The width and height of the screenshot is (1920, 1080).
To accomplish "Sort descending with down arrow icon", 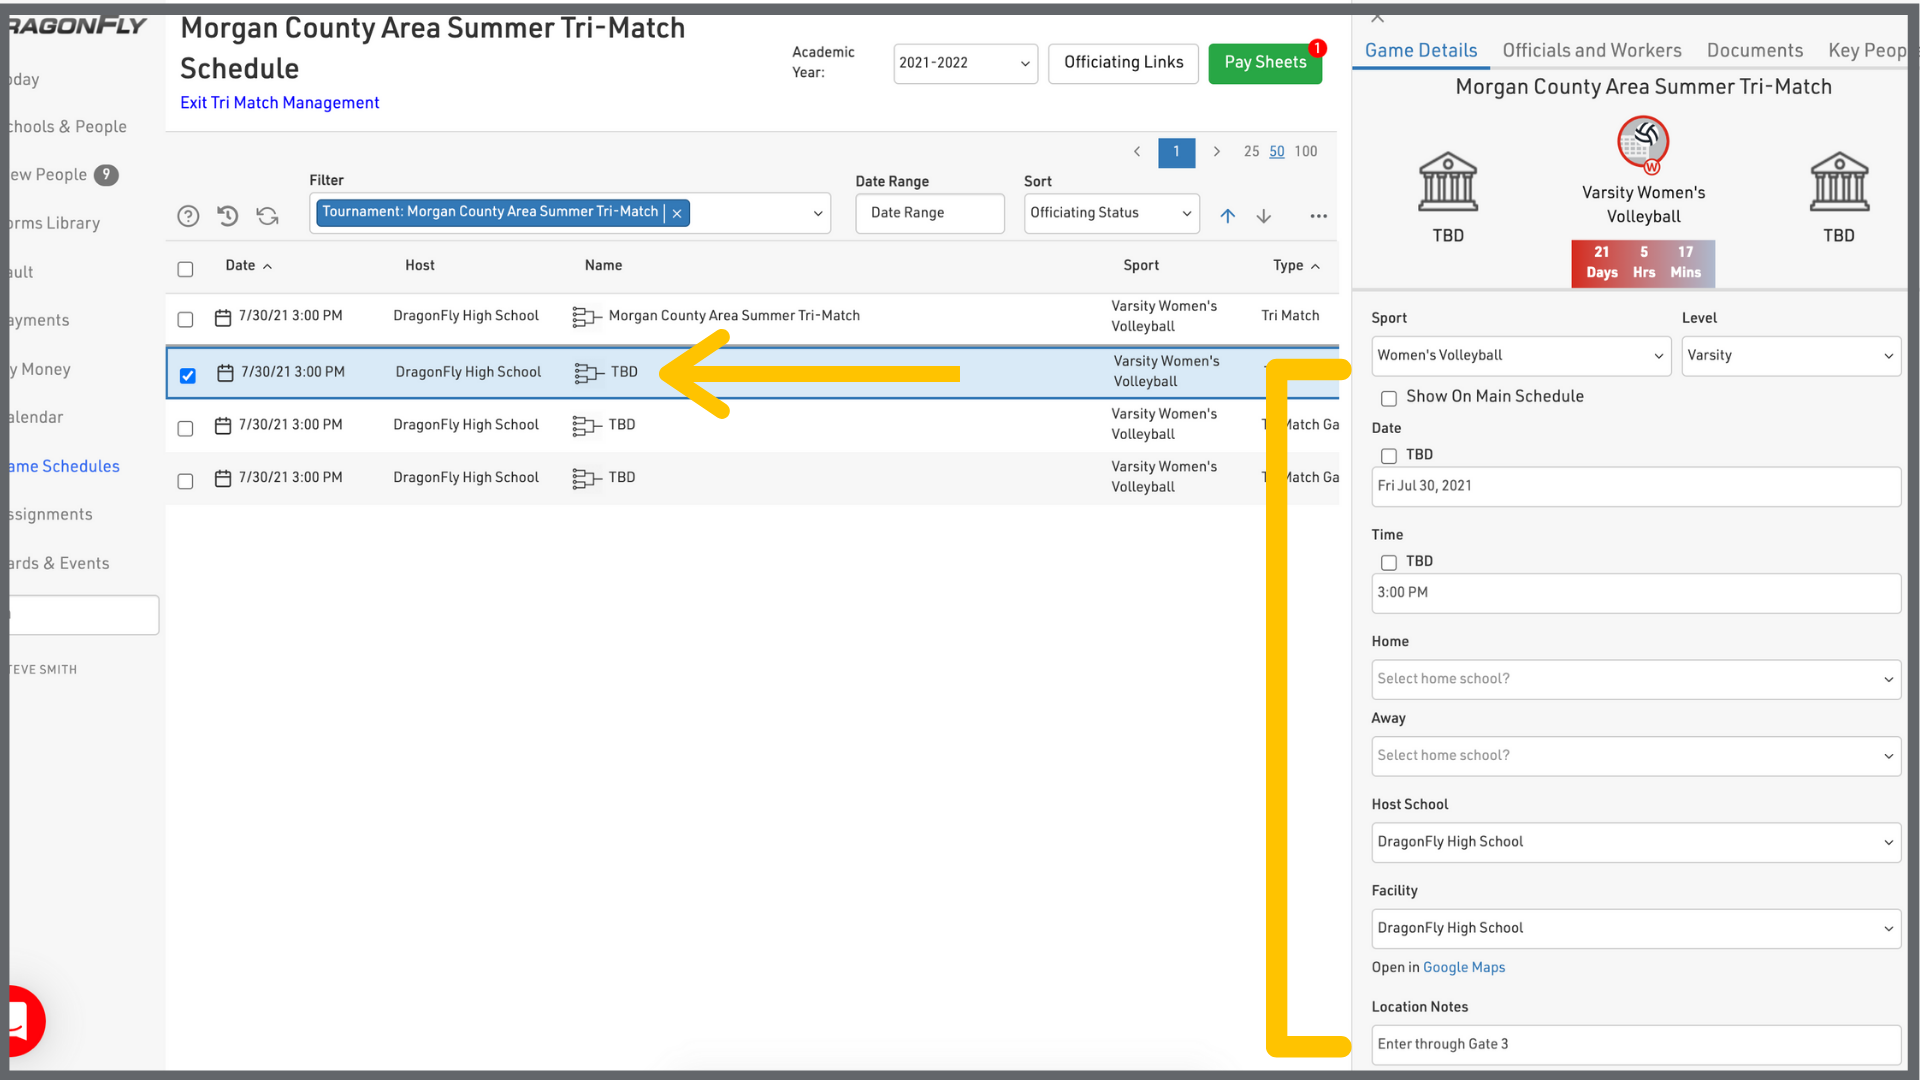I will pos(1264,216).
